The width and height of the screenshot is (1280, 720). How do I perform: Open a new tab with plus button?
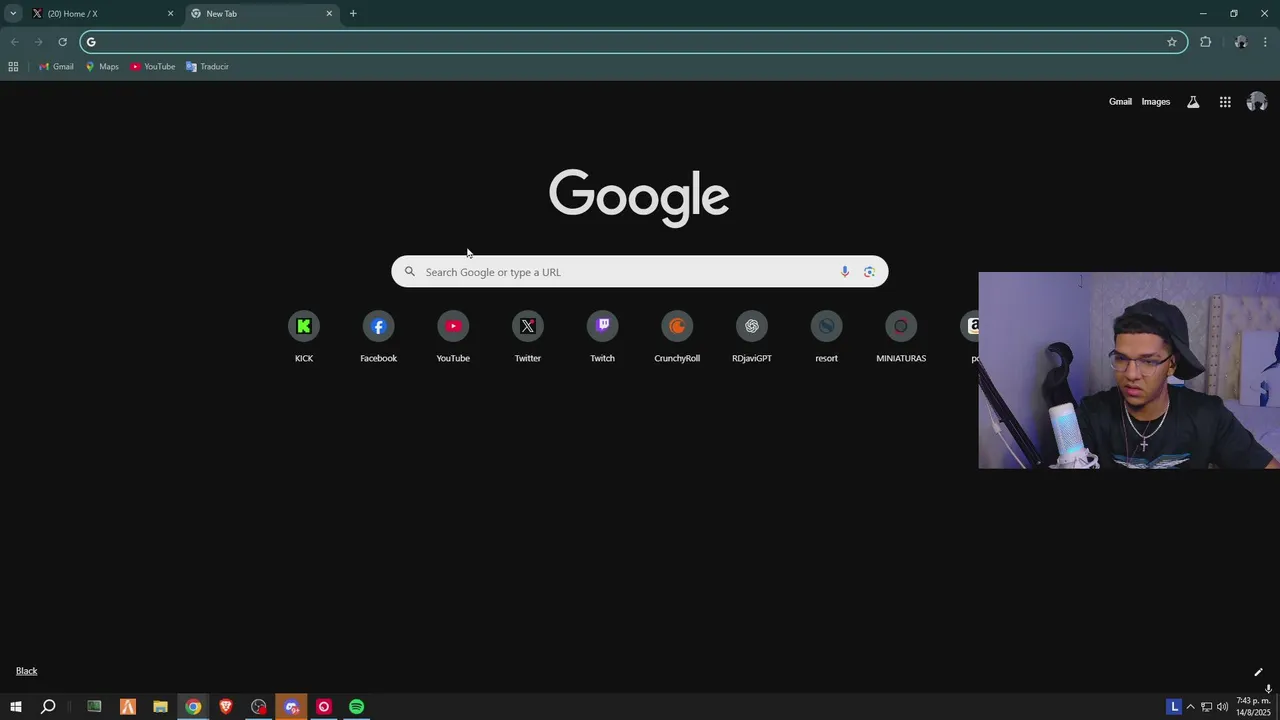pos(353,14)
